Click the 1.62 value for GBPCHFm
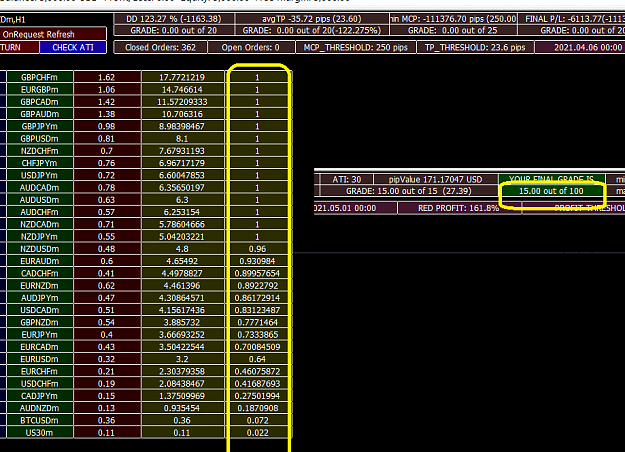The height and width of the screenshot is (452, 625). 107,77
